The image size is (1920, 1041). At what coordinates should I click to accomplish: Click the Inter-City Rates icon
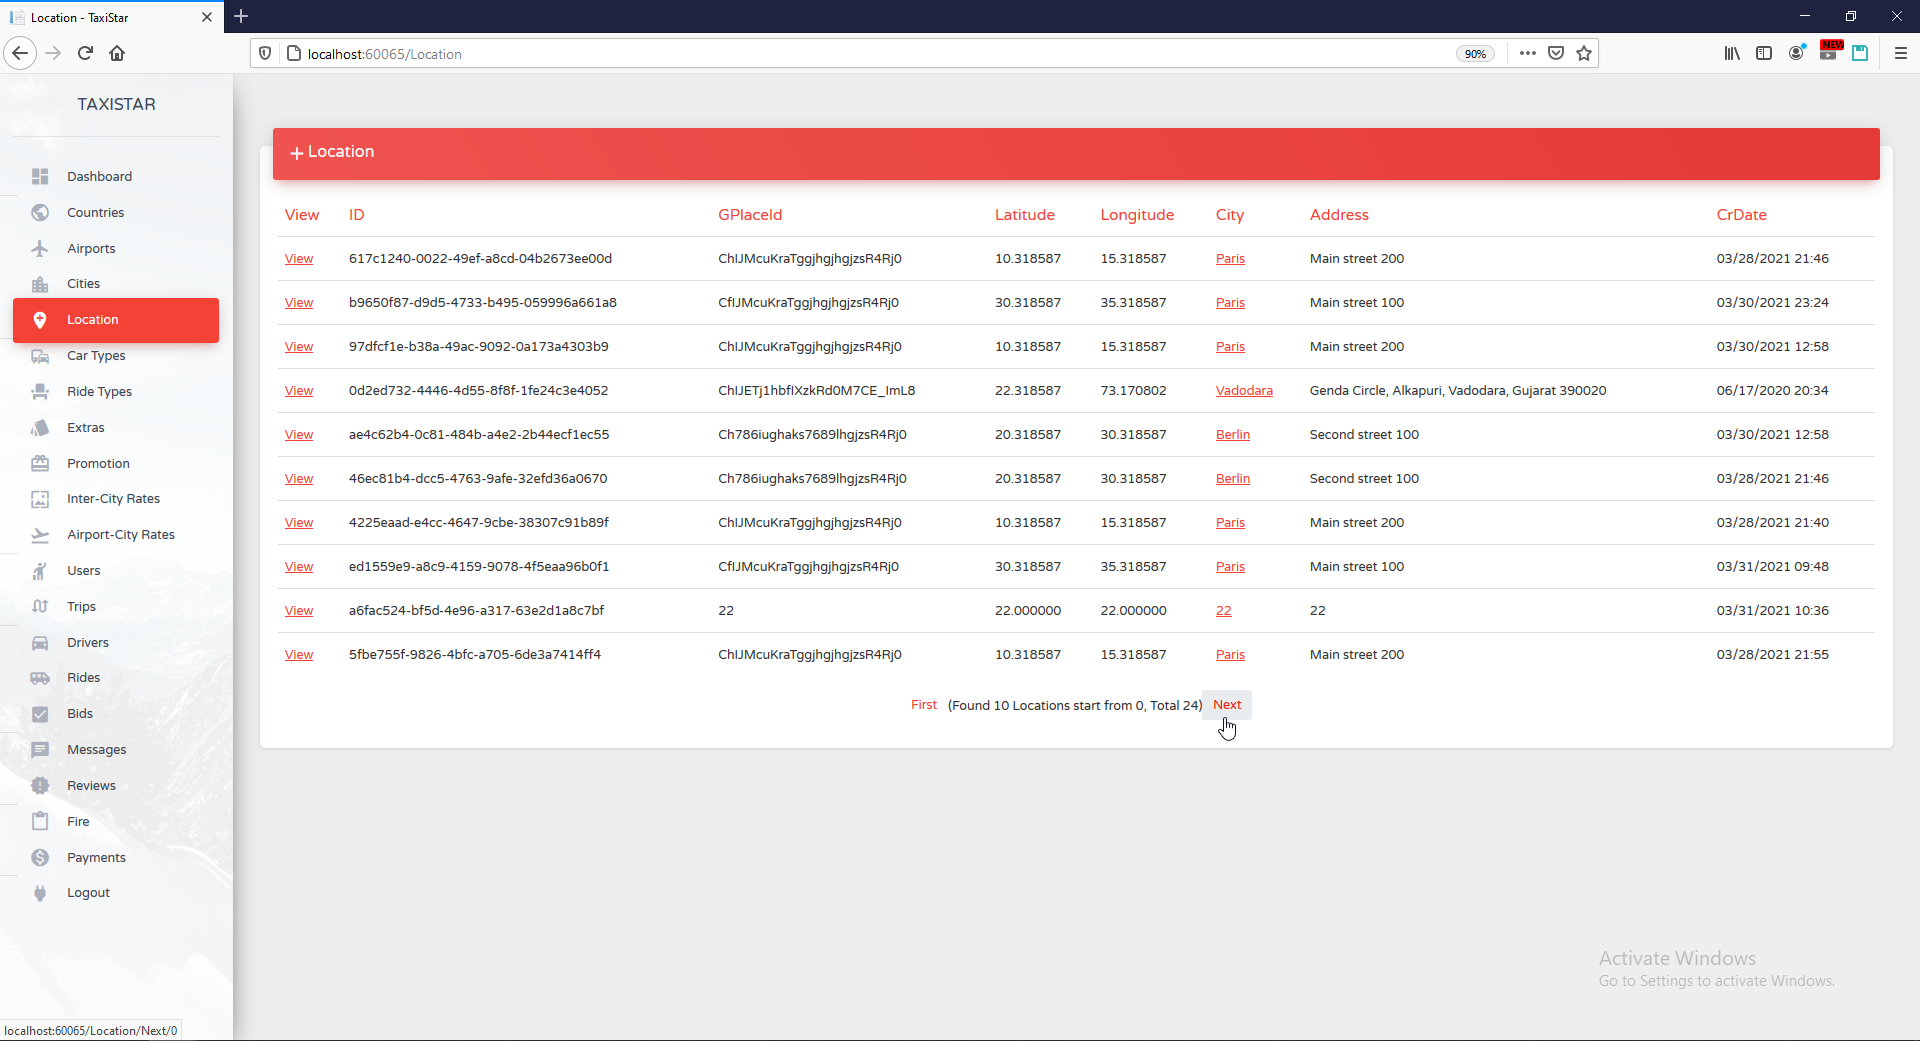click(x=40, y=499)
